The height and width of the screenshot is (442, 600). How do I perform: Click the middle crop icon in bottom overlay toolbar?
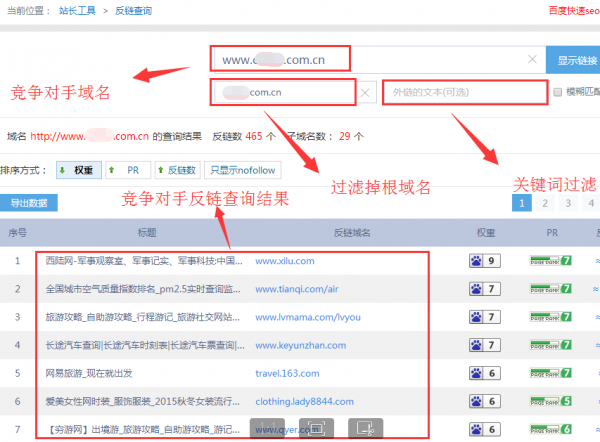click(x=317, y=427)
